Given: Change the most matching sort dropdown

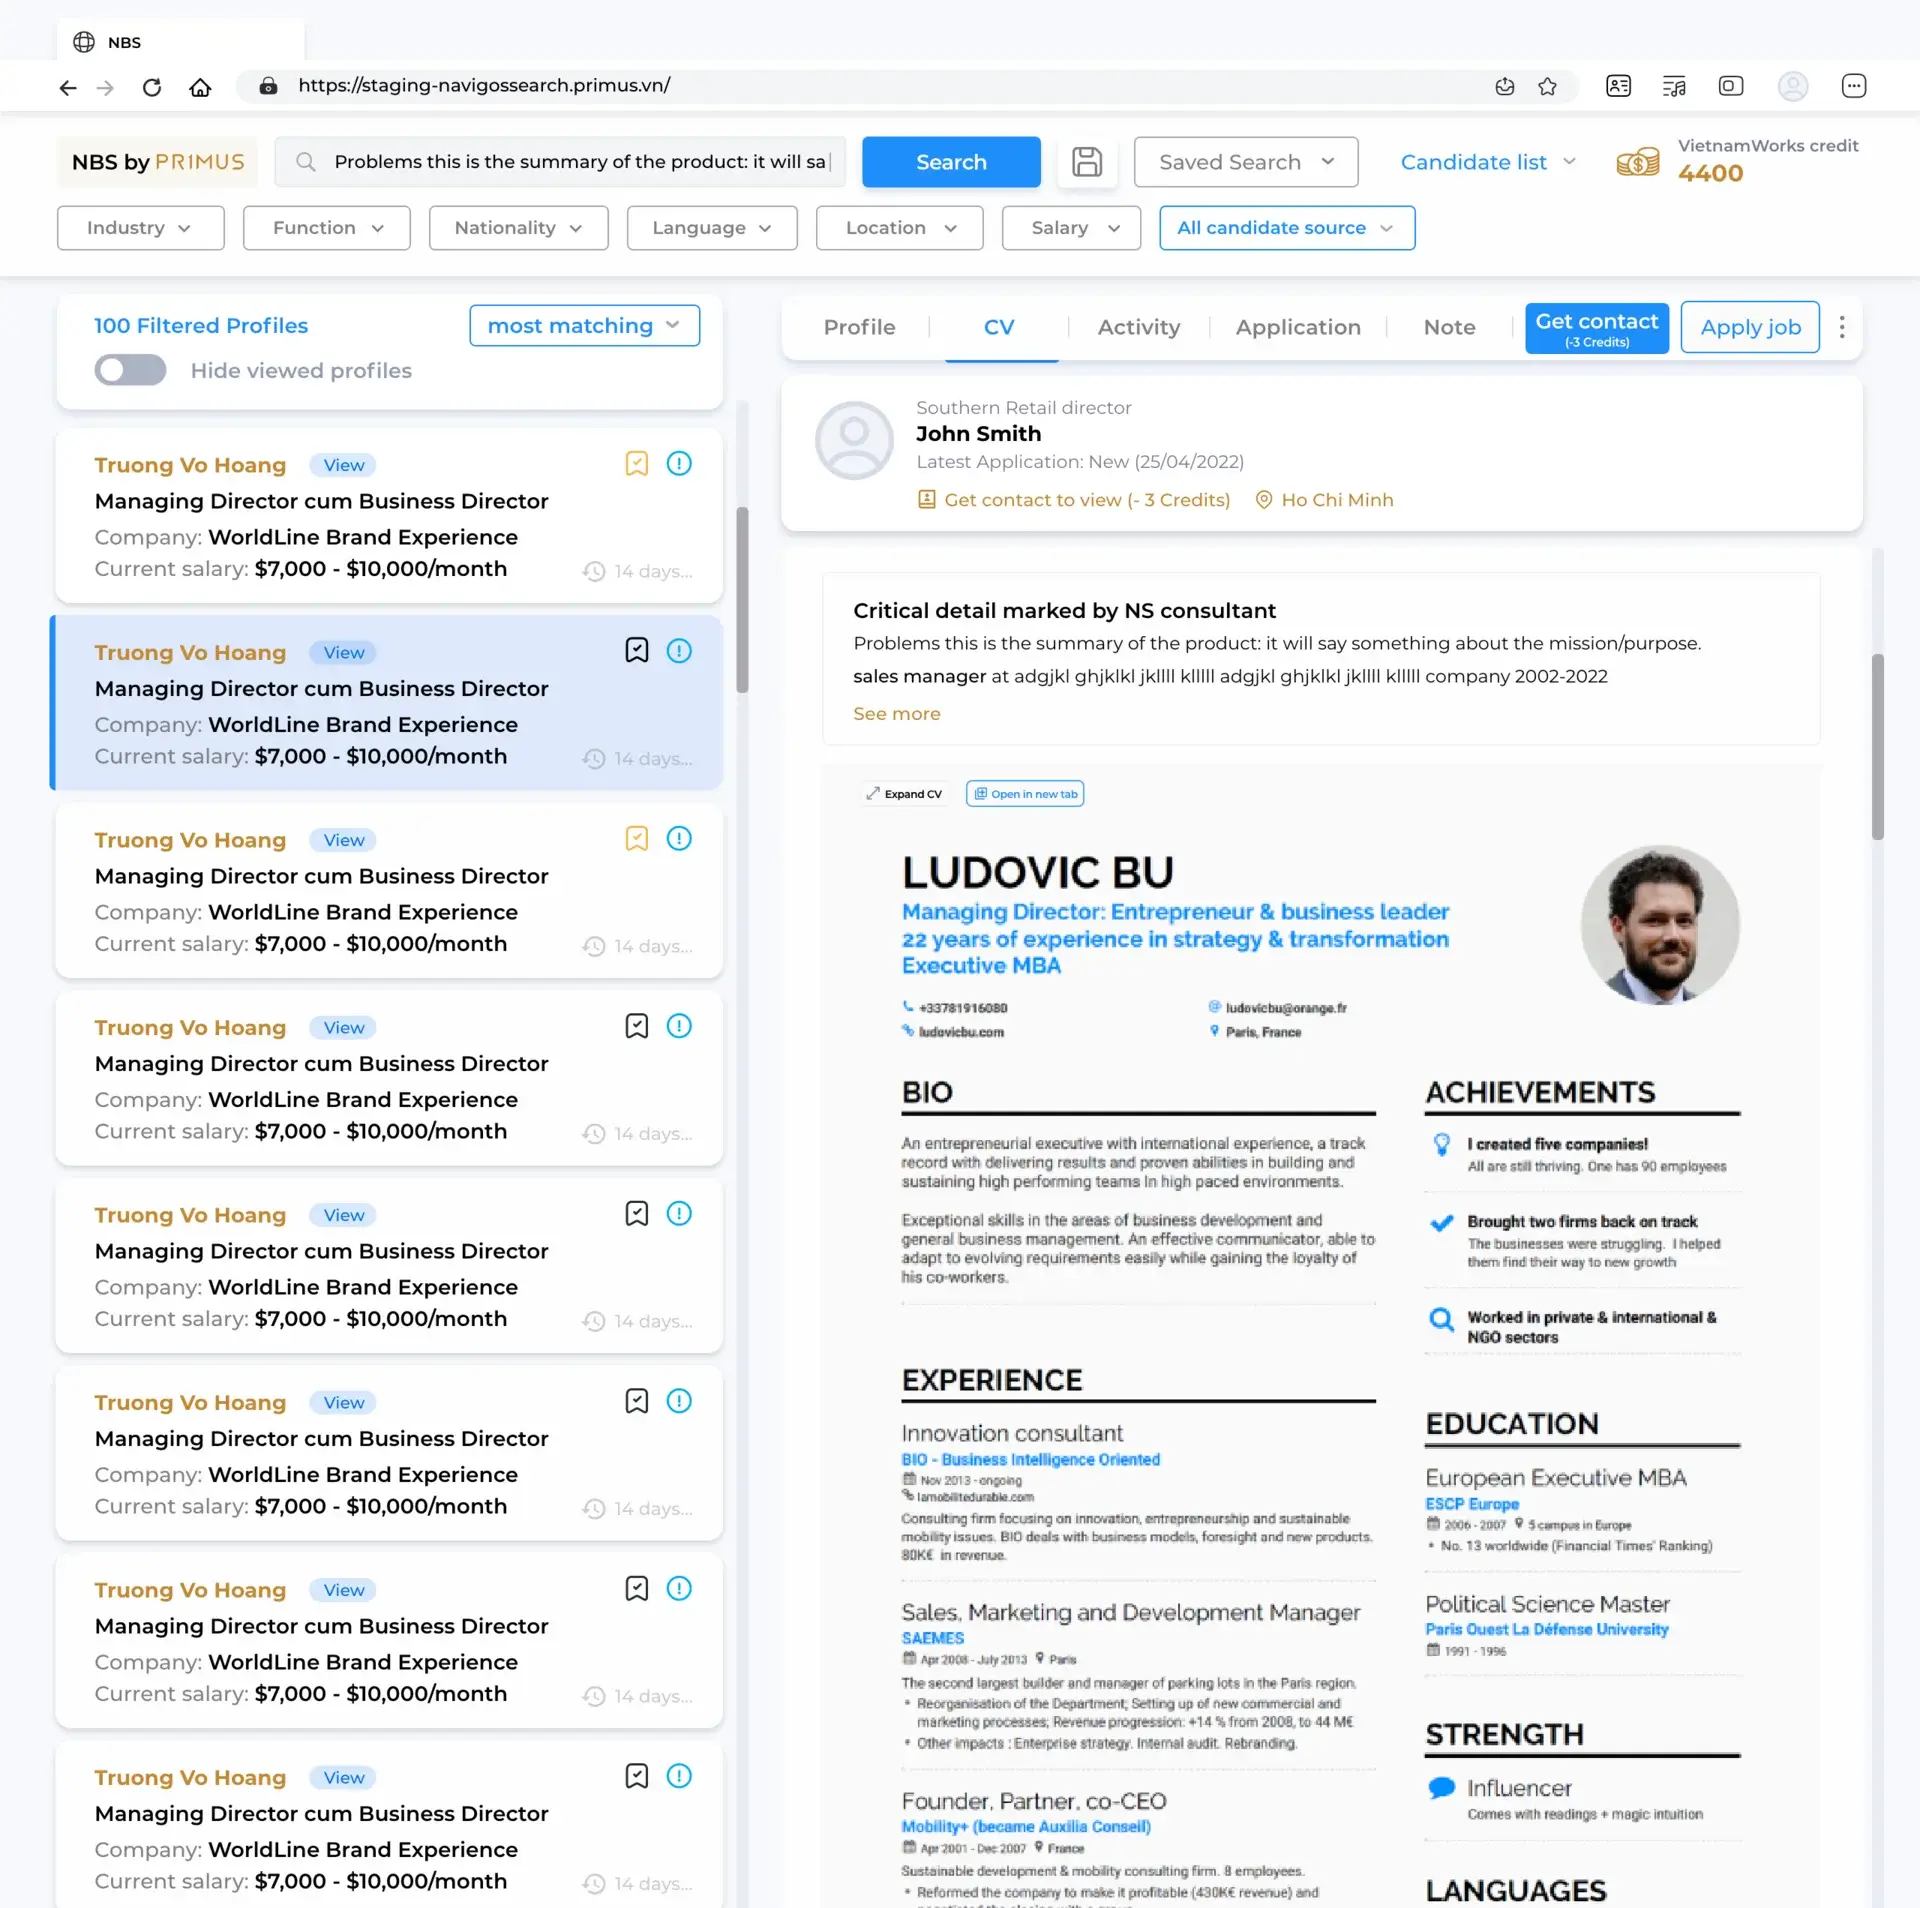Looking at the screenshot, I should click(585, 326).
